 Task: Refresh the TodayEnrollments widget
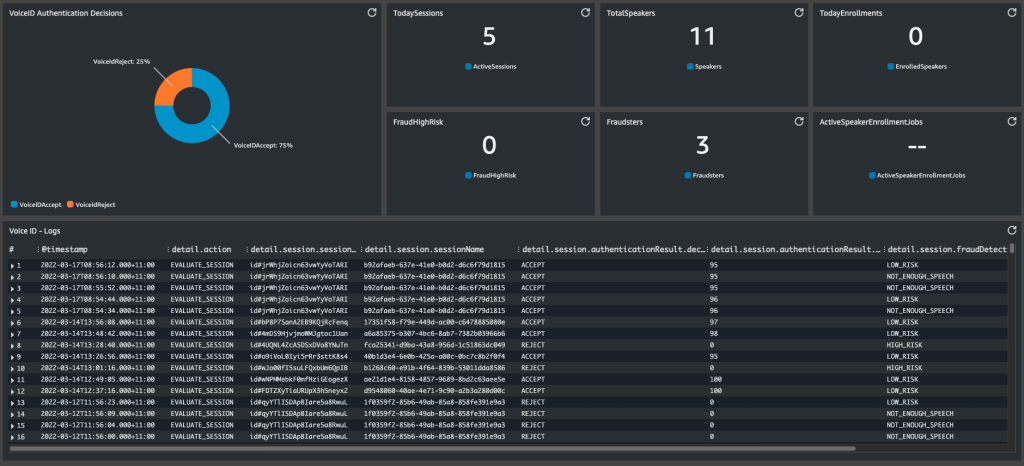click(1010, 12)
